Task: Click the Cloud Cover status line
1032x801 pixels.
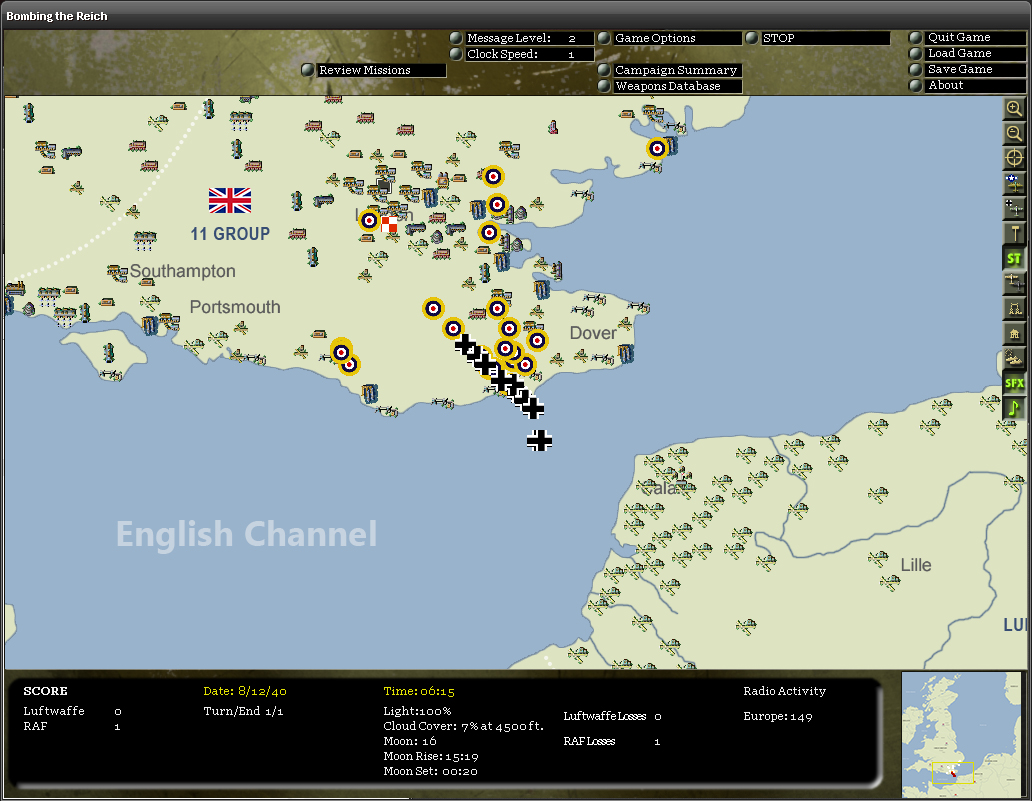Action: pyautogui.click(x=463, y=726)
